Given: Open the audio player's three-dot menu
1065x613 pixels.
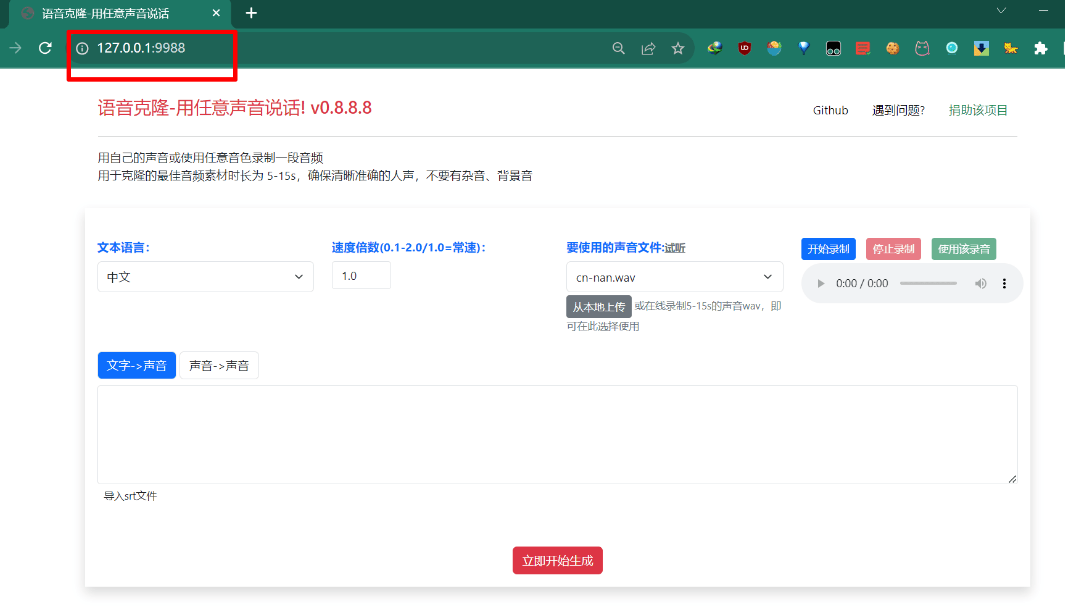Looking at the screenshot, I should [x=1004, y=283].
